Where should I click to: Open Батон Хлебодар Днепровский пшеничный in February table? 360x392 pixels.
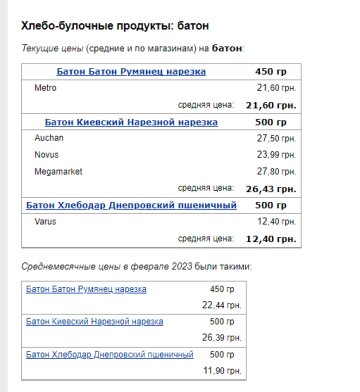[x=110, y=354]
